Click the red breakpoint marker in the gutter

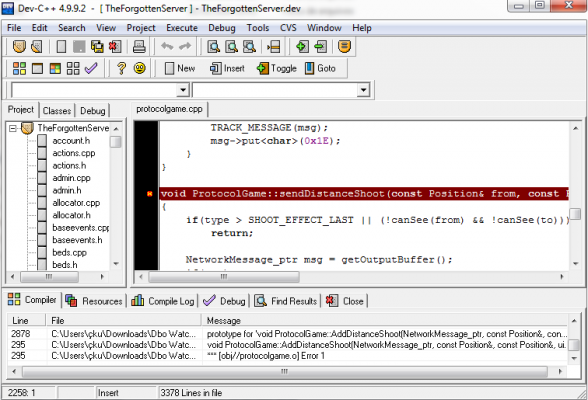(x=150, y=194)
